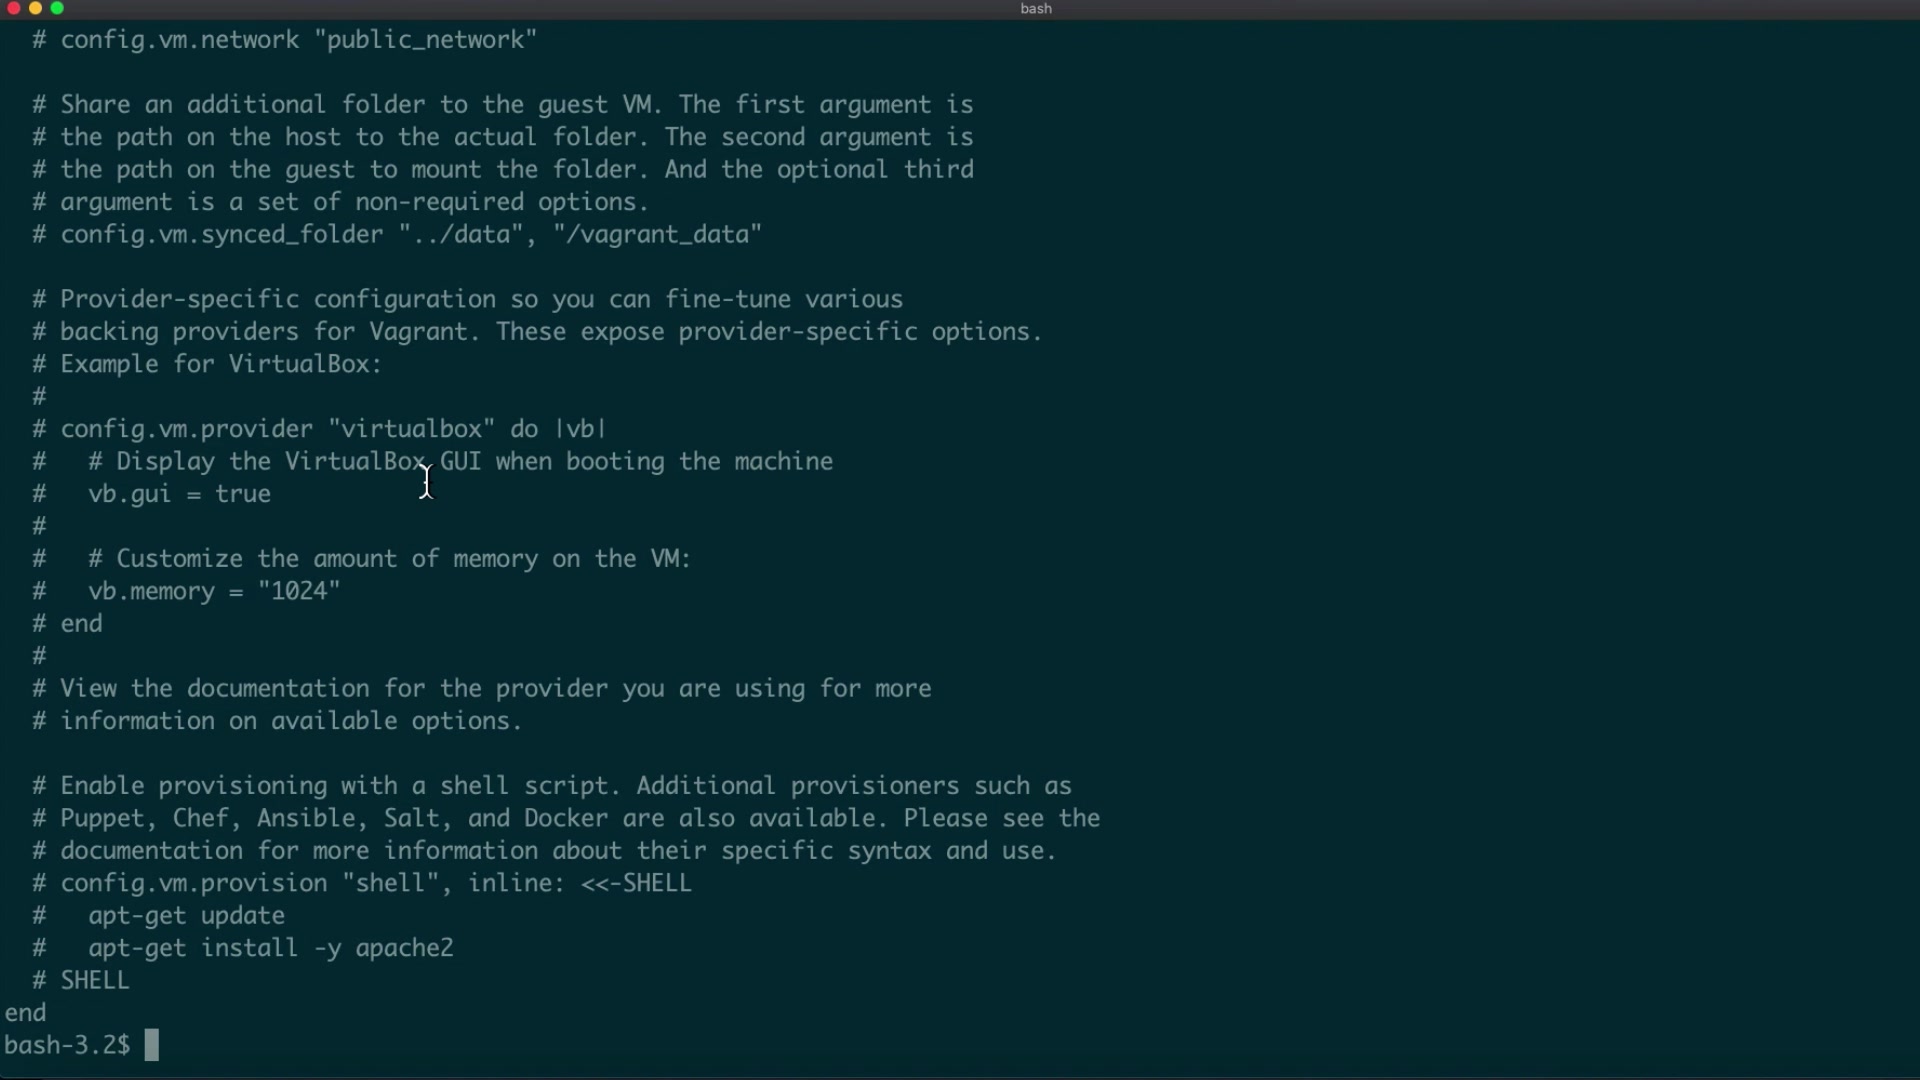Click the vb.memory setting text
Screen dimensions: 1920x1080
(151, 591)
